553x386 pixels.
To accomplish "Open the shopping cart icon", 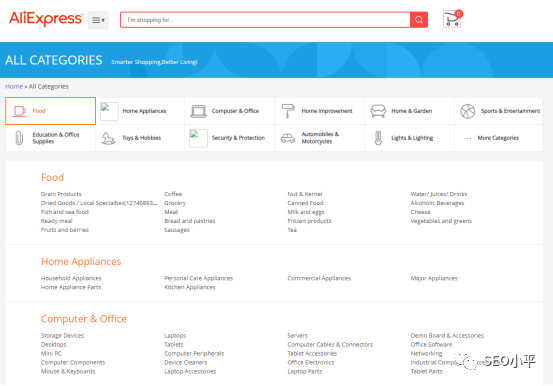I will point(452,19).
